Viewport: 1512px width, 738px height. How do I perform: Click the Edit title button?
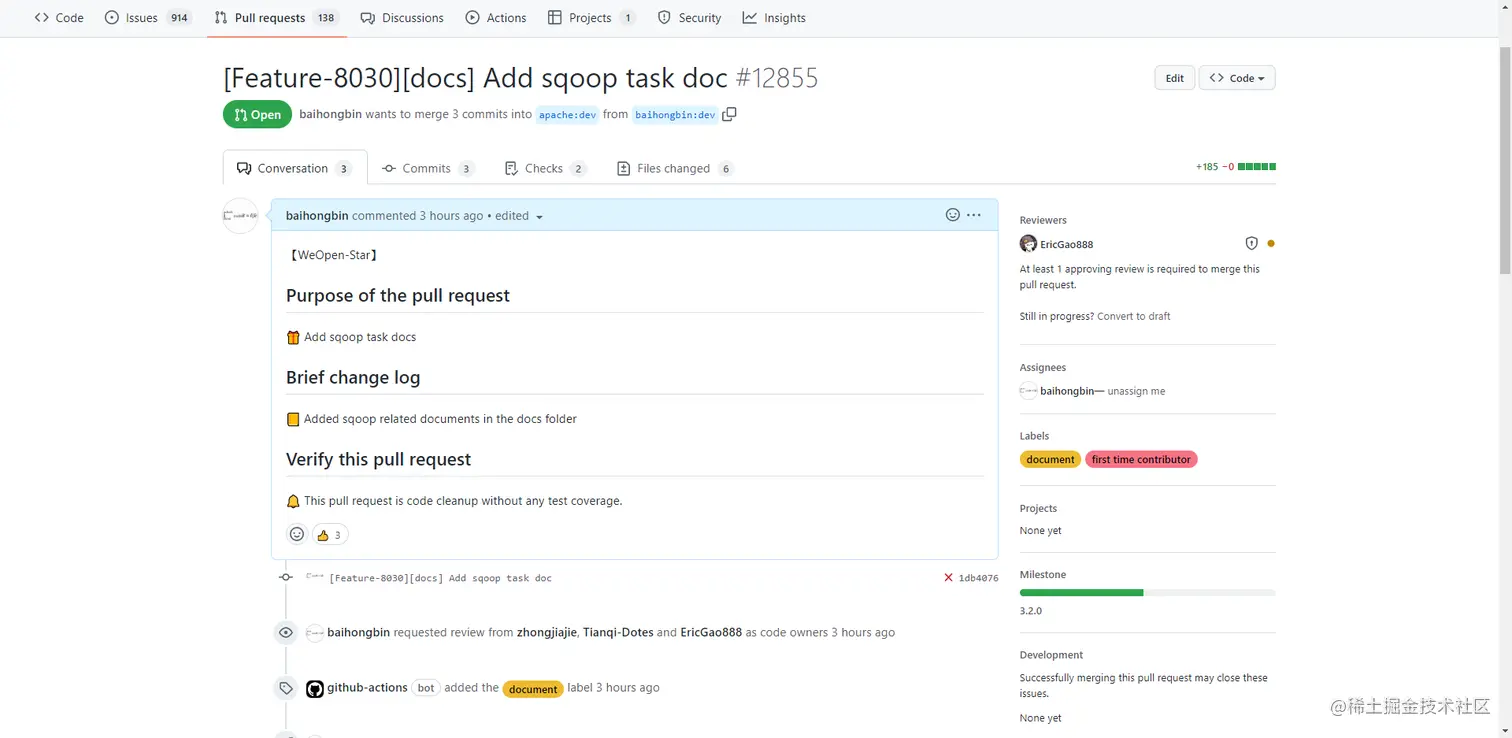click(1174, 78)
